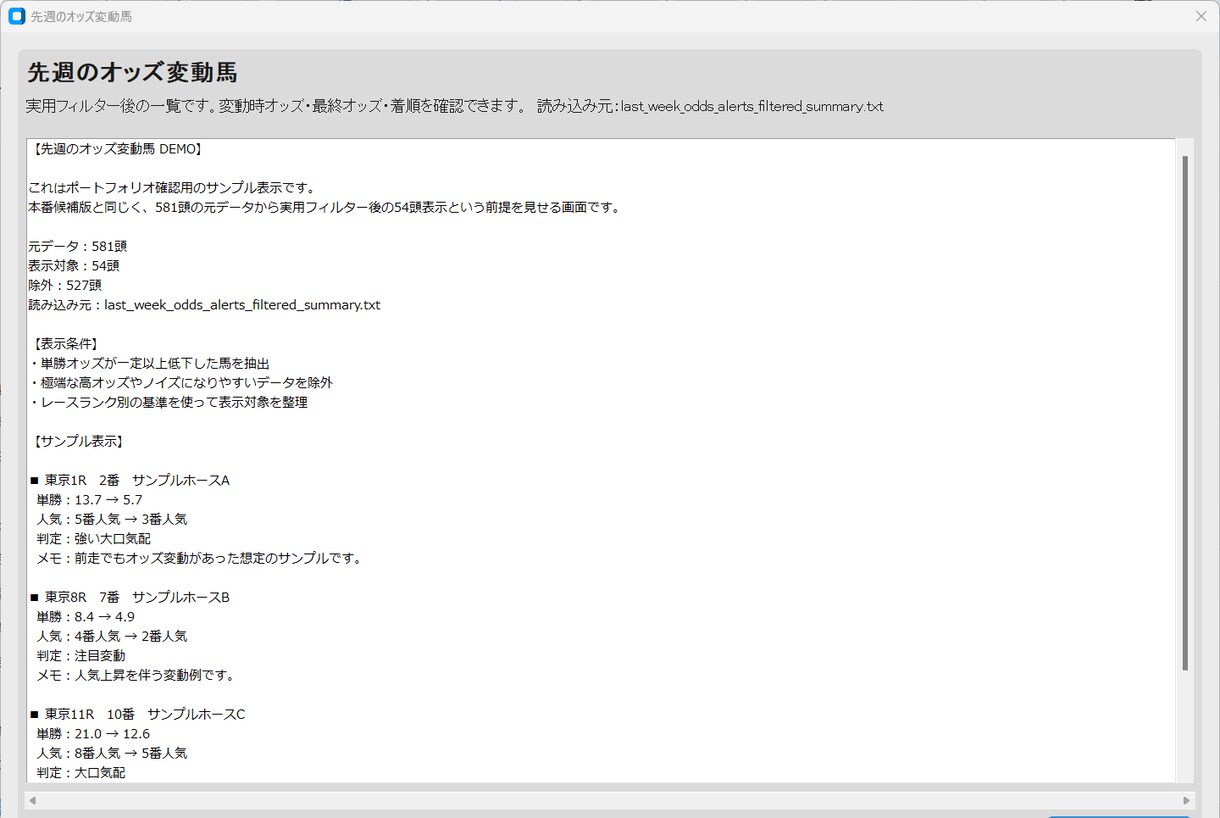Viewport: 1220px width, 818px height.
Task: Click the horizontal scrollbar left arrow
Action: [32, 800]
